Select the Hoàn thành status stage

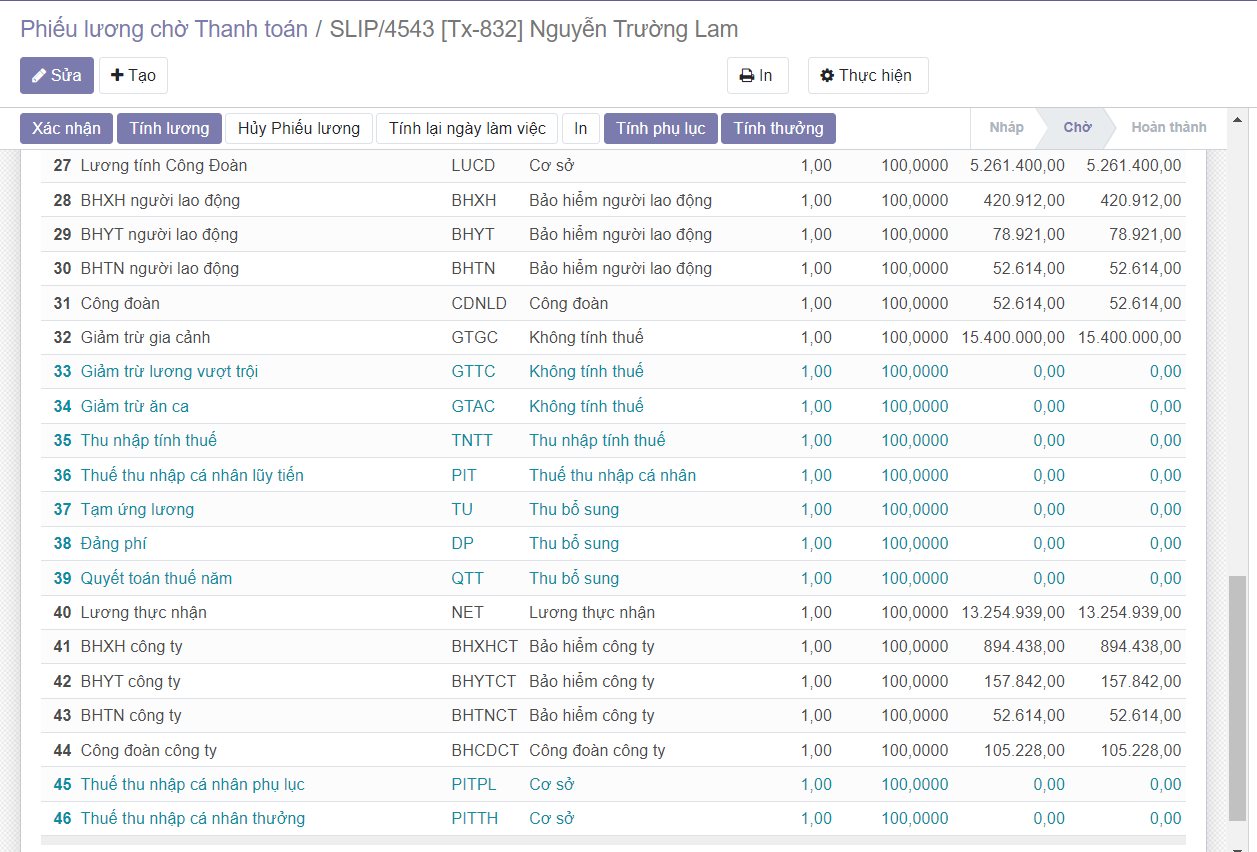click(1168, 128)
